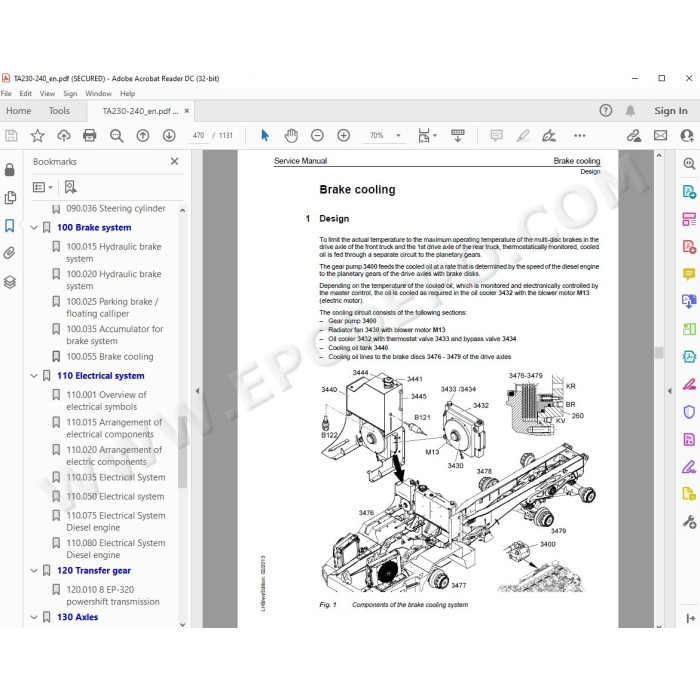Open the bookmark options dropdown
Screen dimensions: 700x700
(x=42, y=187)
